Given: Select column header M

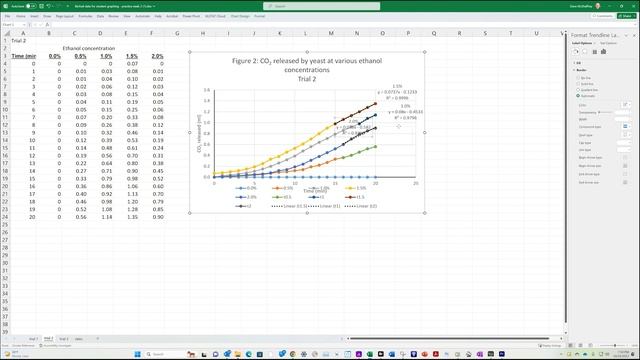Looking at the screenshot, I should (x=331, y=33).
